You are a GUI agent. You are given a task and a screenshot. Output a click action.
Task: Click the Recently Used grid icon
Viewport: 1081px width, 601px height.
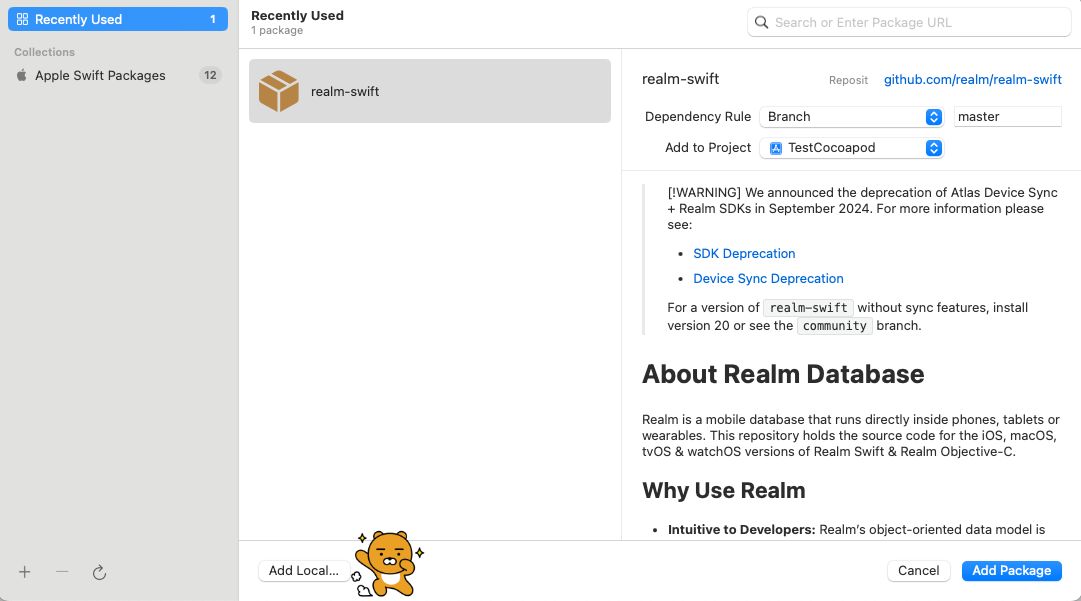tap(22, 19)
